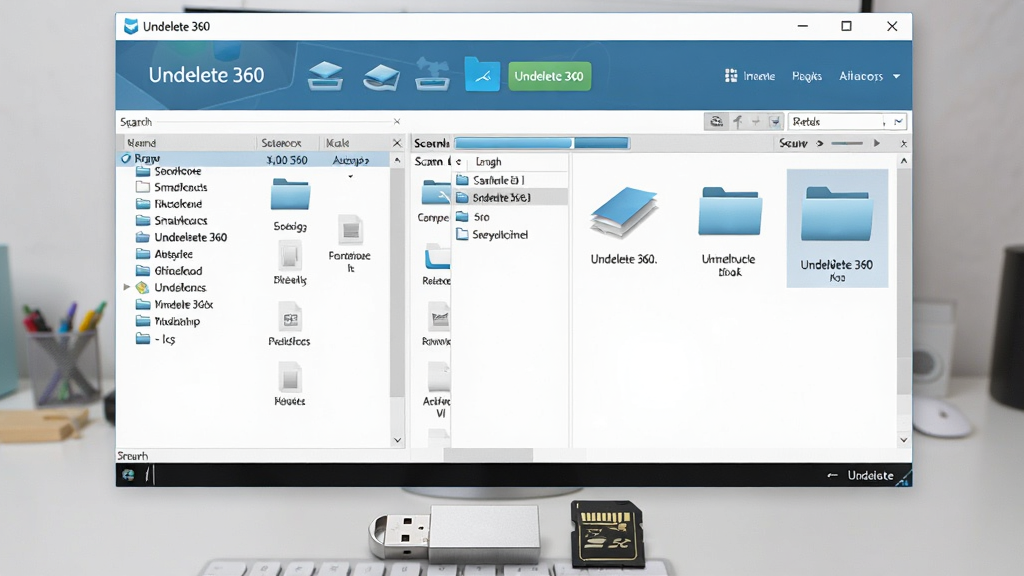
Task: Focus the Search field at the top left
Action: pos(255,122)
